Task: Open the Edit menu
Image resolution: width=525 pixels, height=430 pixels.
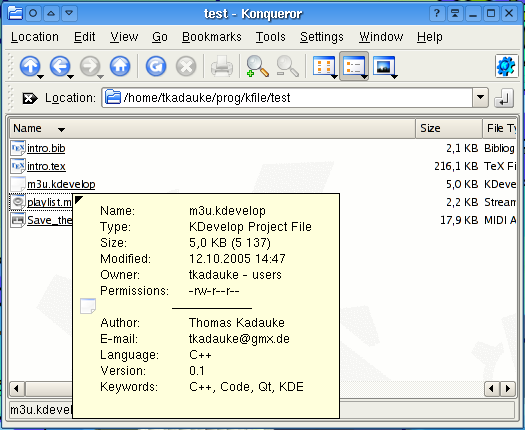Action: coord(84,37)
